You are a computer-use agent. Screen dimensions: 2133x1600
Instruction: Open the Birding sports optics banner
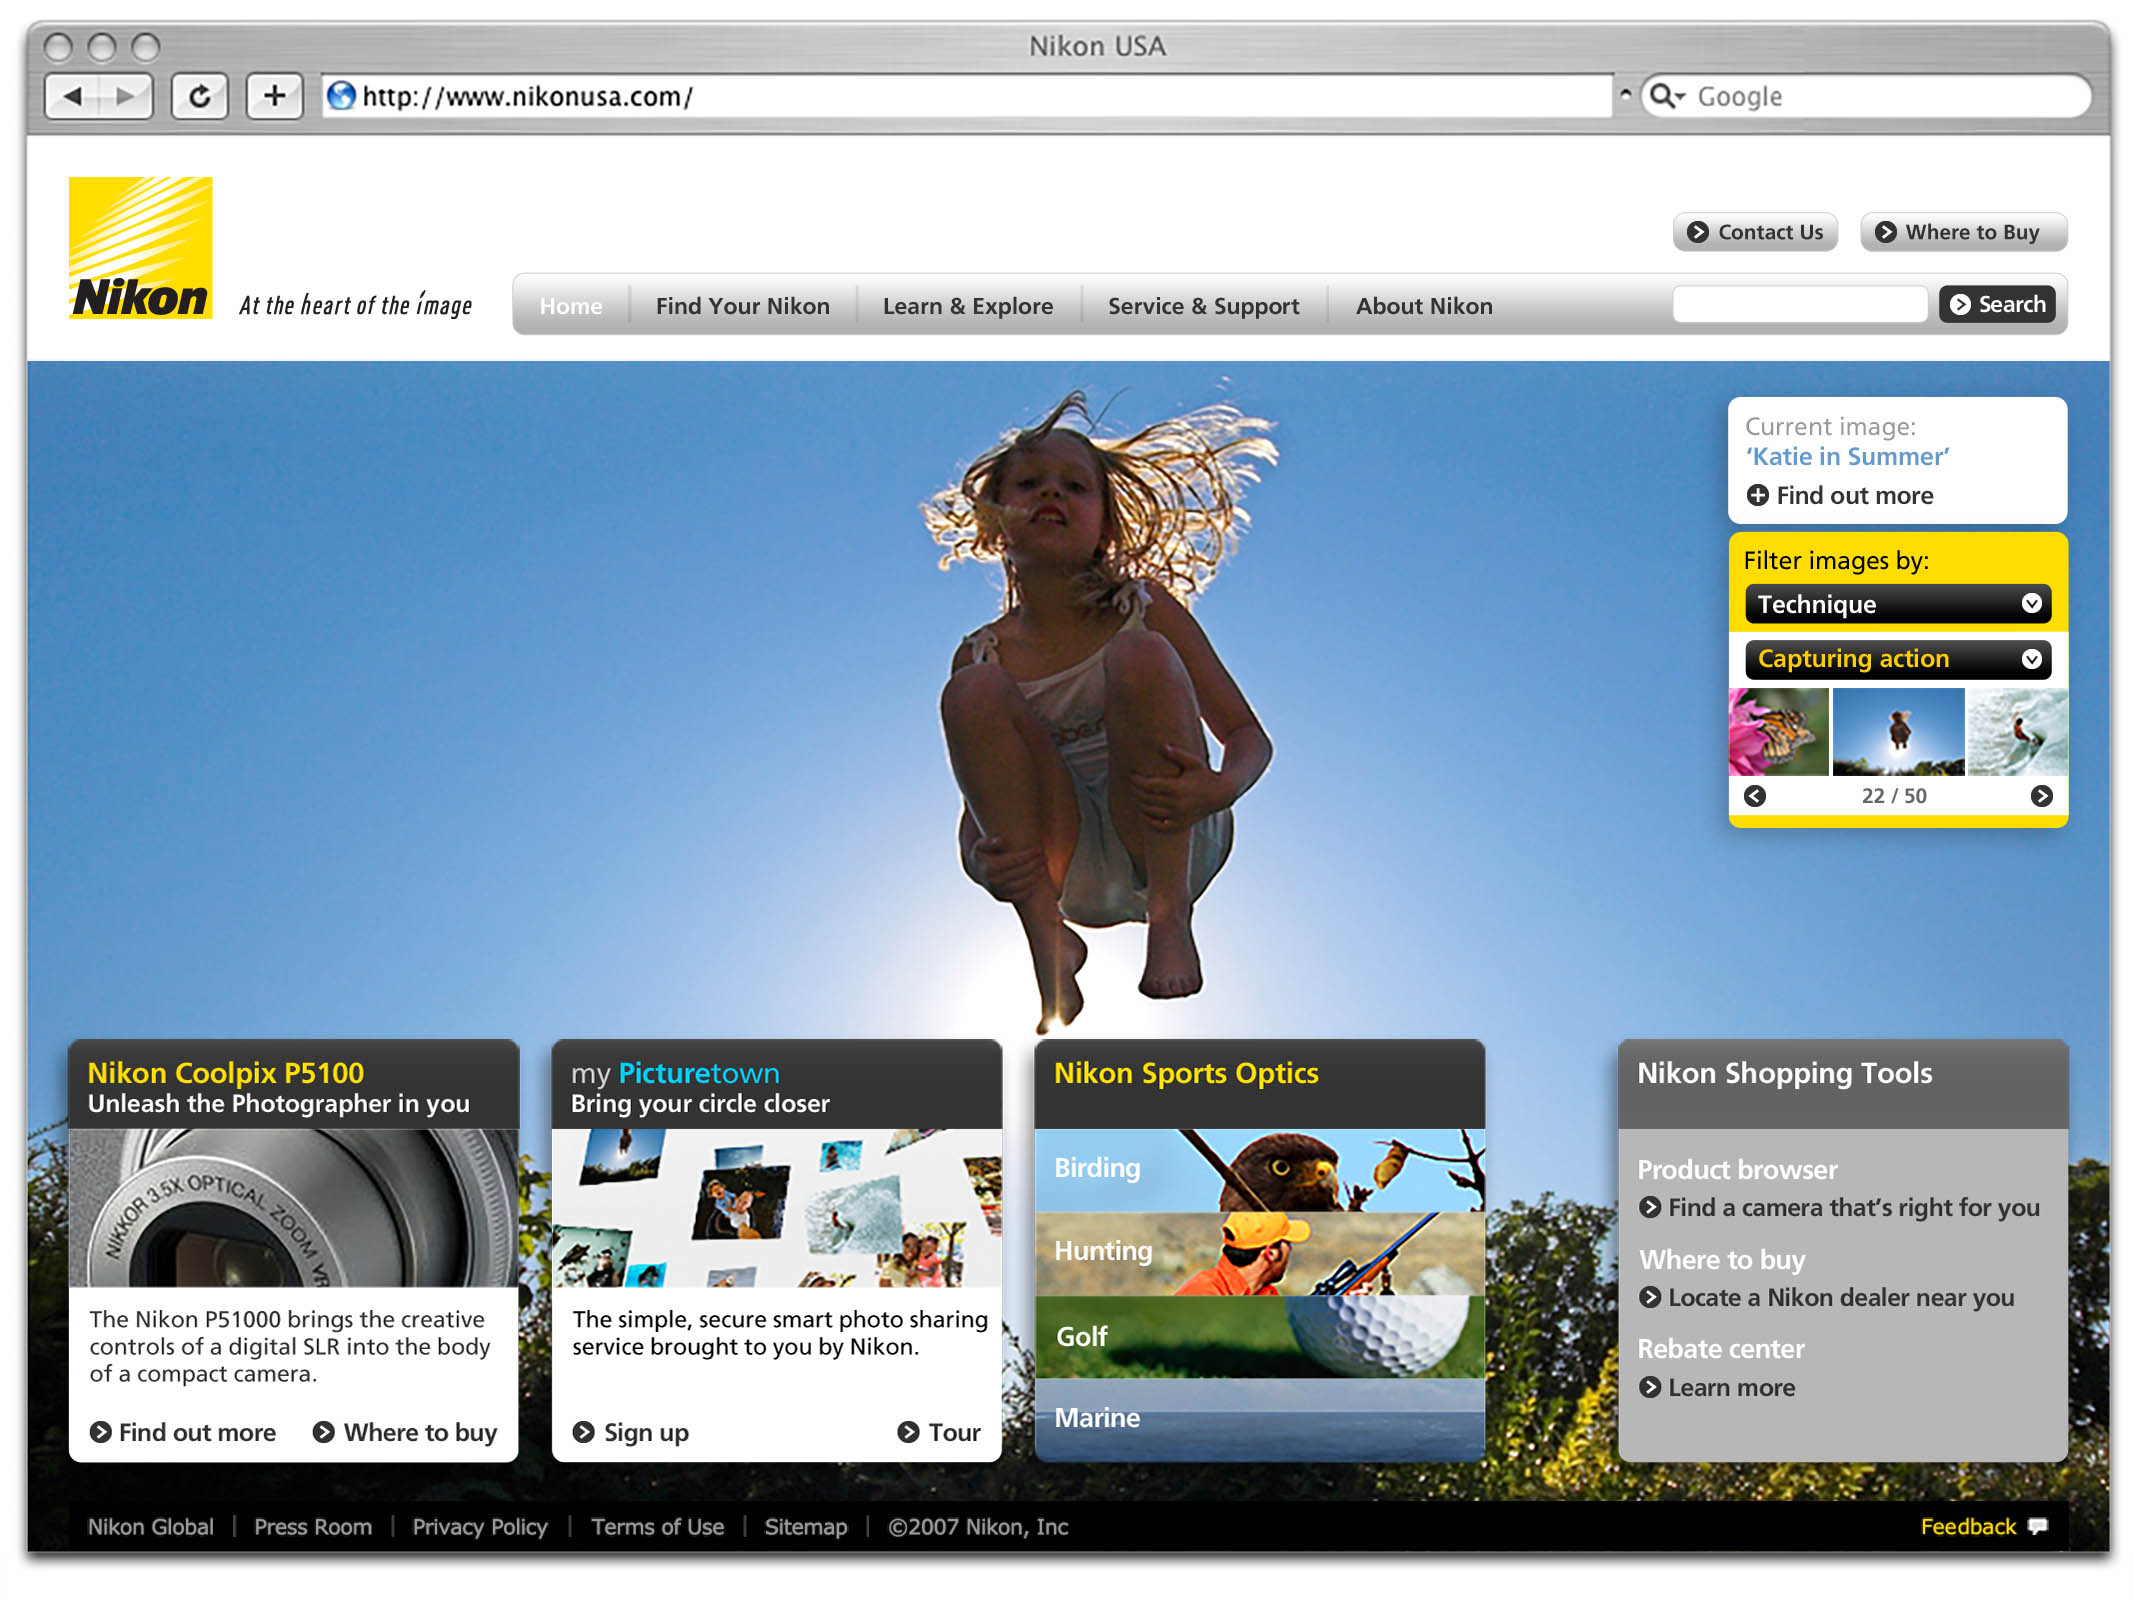(x=1259, y=1170)
